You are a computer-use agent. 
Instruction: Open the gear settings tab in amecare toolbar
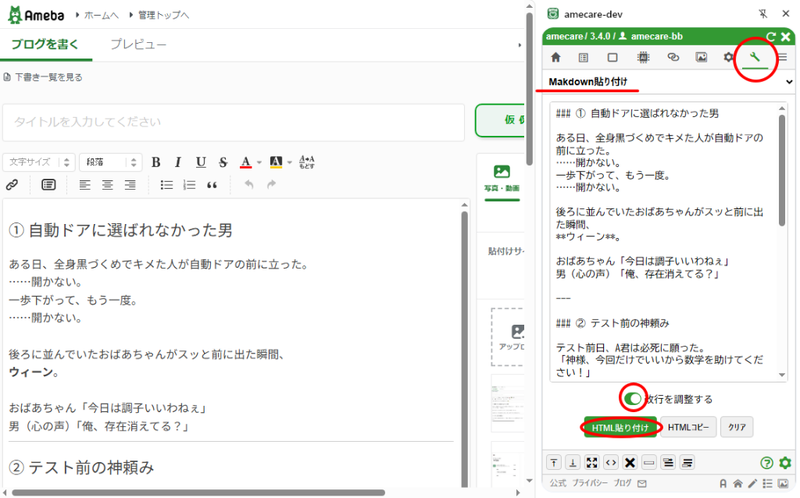(x=728, y=58)
